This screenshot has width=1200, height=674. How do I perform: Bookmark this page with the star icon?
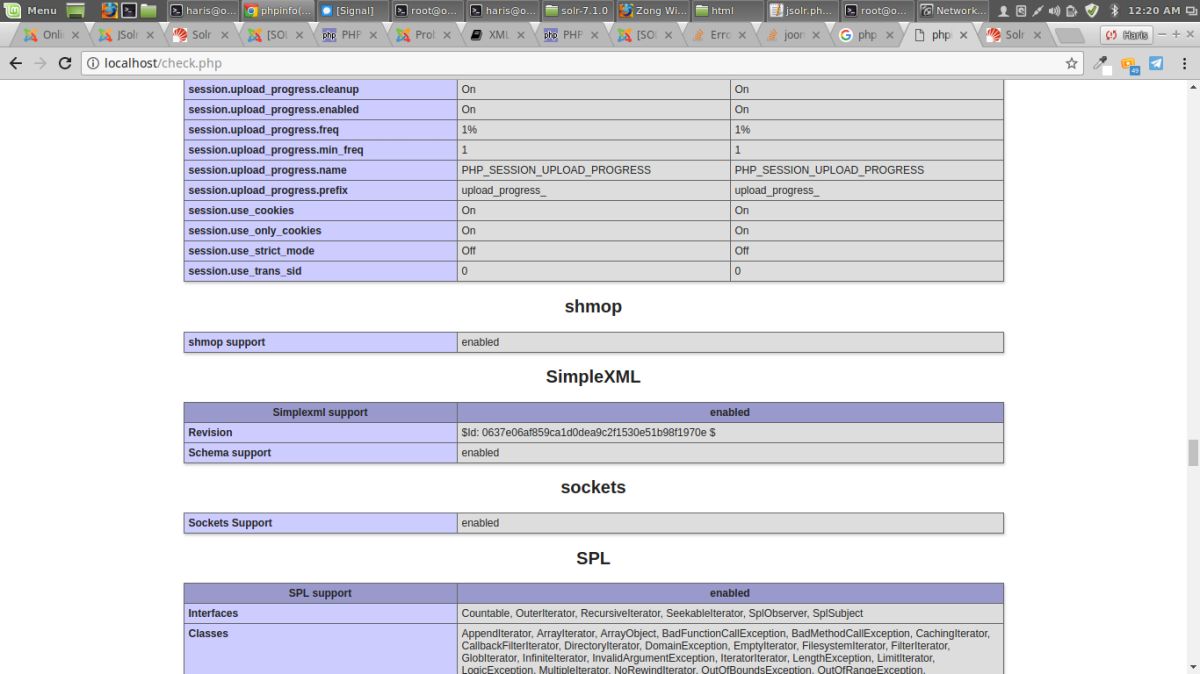(x=1072, y=63)
